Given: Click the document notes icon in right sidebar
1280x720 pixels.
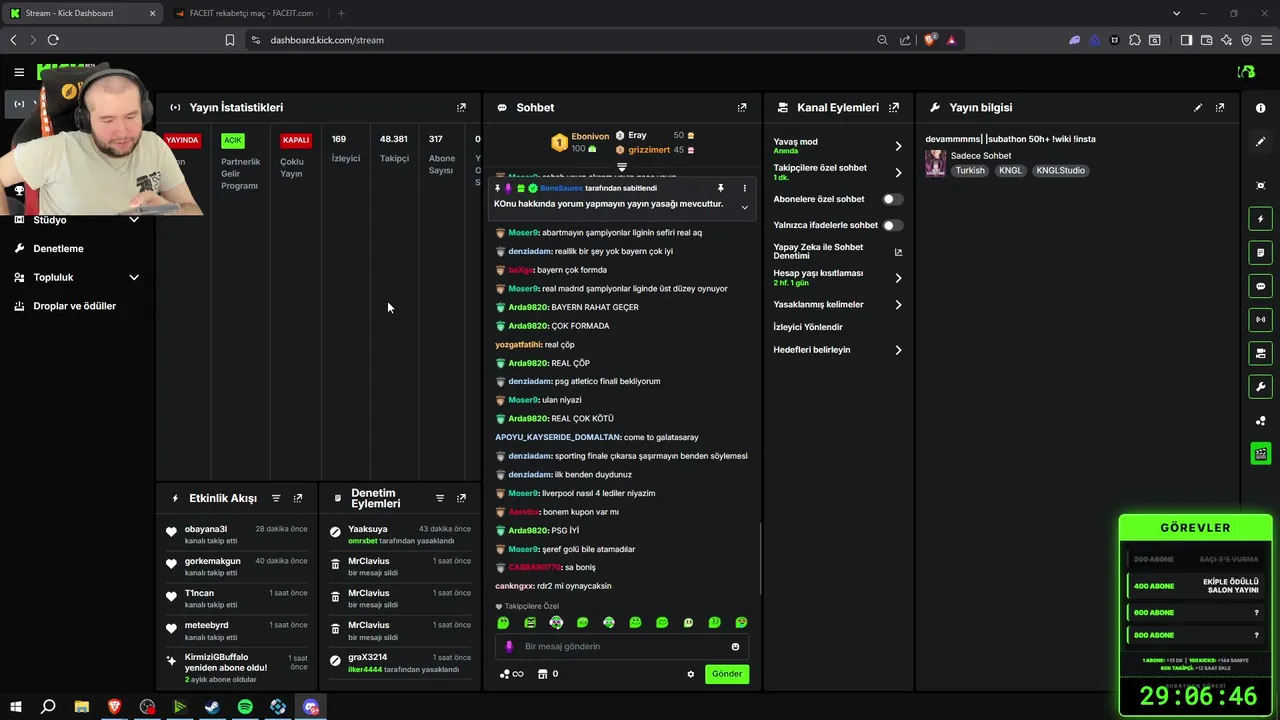Looking at the screenshot, I should (x=1260, y=253).
